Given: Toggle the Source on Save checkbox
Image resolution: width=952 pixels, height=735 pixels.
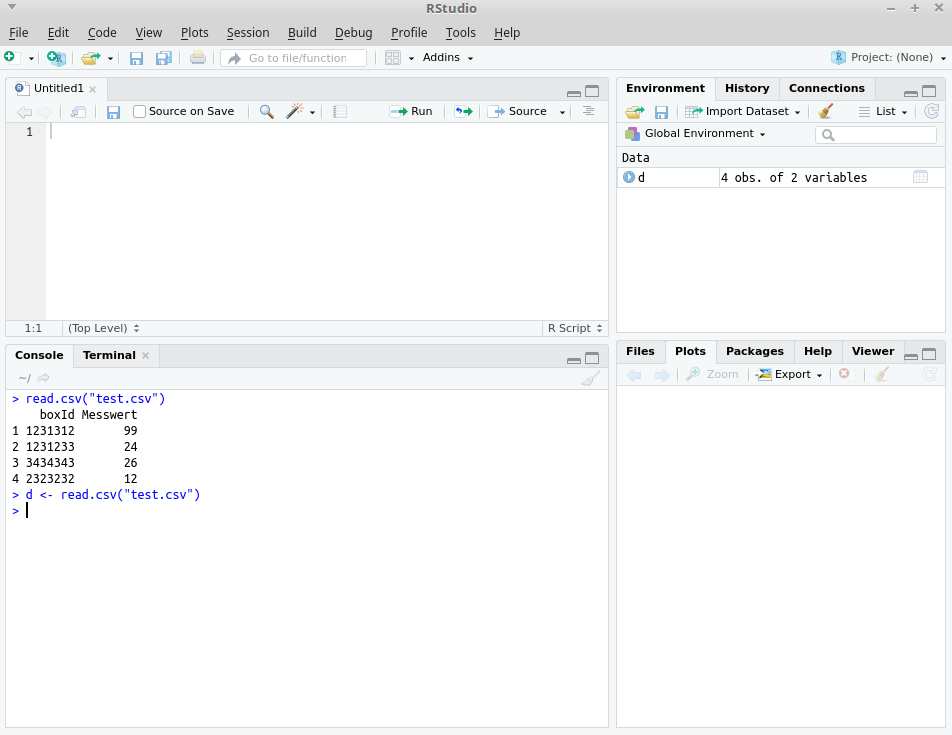Looking at the screenshot, I should [139, 112].
